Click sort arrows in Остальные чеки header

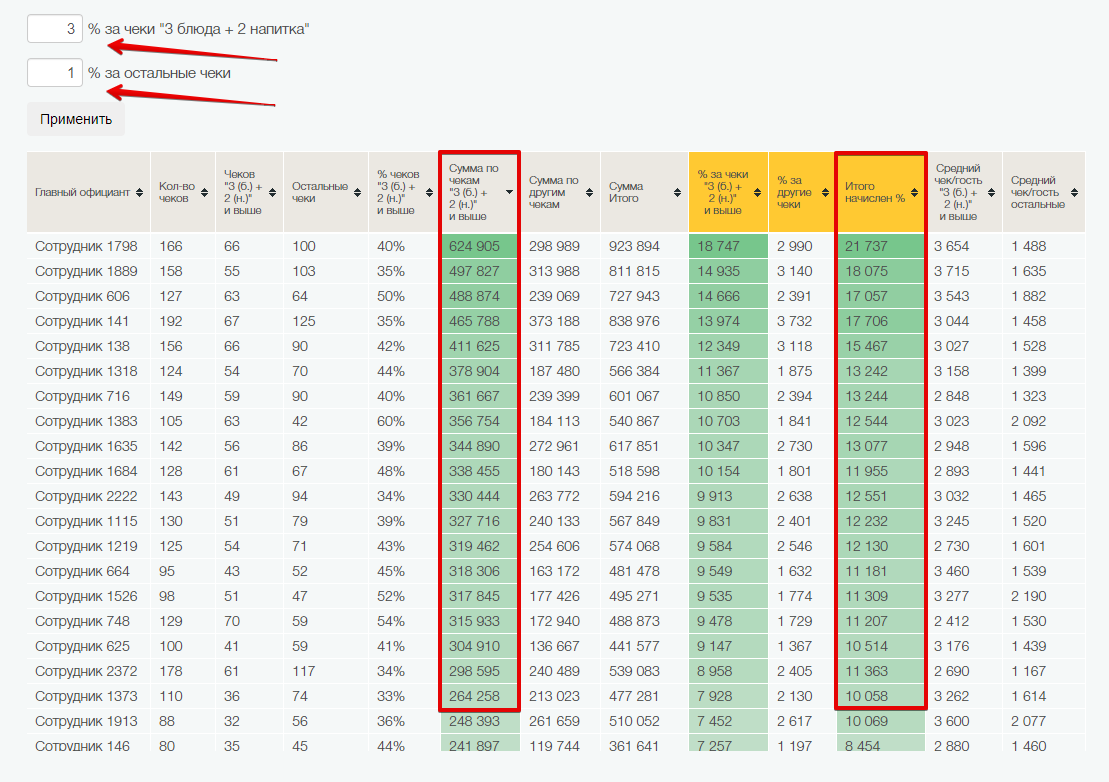[x=357, y=192]
